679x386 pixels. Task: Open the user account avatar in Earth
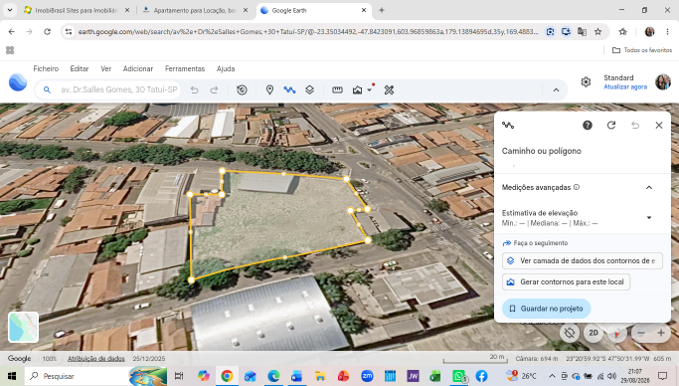[x=663, y=81]
